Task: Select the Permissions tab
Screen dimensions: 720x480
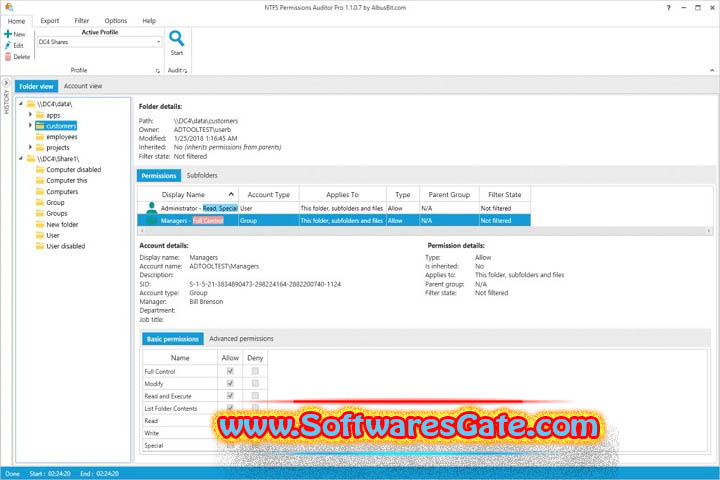Action: 159,175
